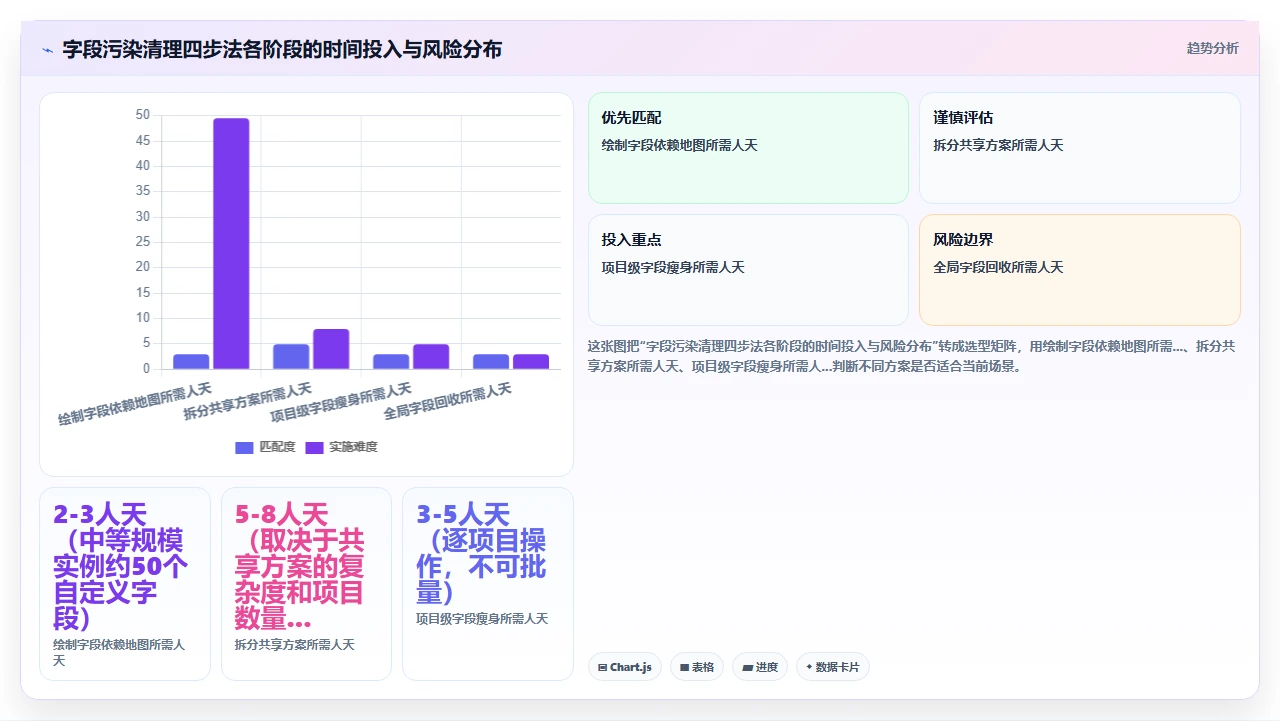Click the 趋势分析 label in header

pyautogui.click(x=1212, y=48)
